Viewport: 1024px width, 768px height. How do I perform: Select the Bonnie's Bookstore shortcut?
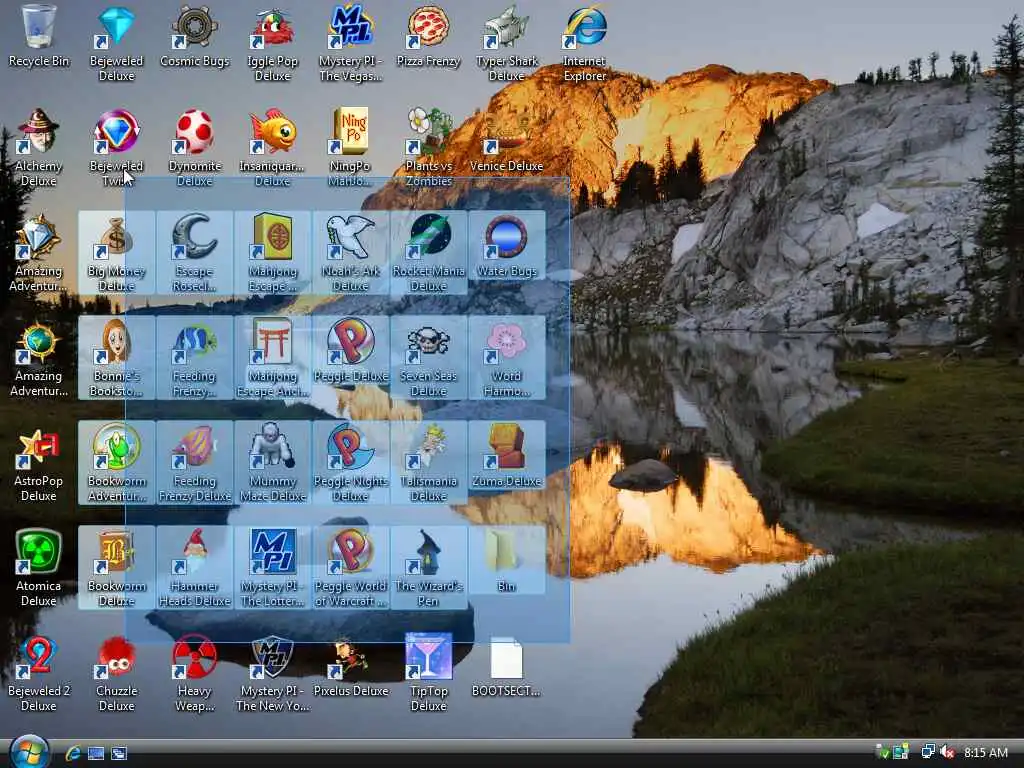coord(116,357)
